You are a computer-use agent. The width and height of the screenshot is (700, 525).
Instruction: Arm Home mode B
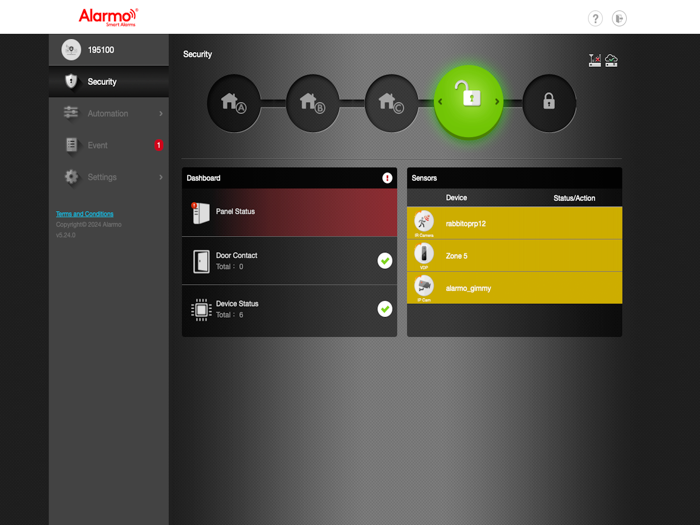[x=312, y=103]
